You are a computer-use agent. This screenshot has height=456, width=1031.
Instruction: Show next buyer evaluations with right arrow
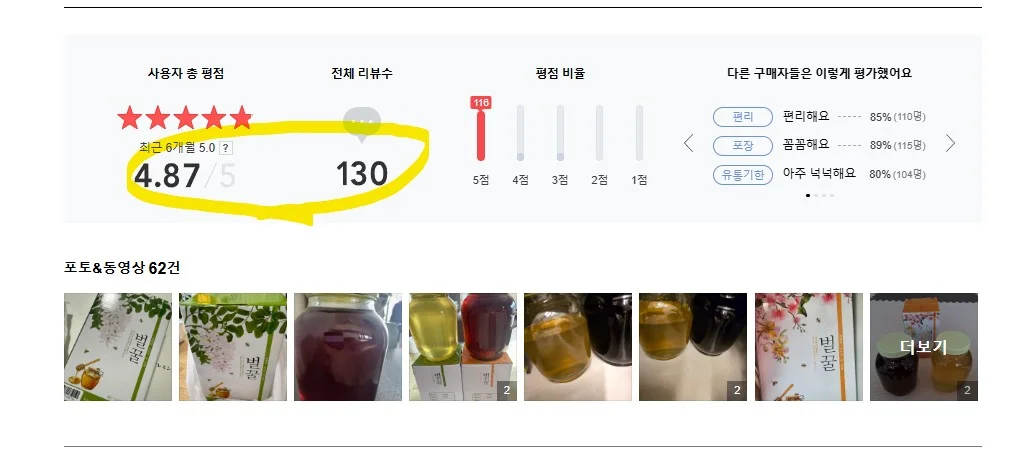click(950, 143)
